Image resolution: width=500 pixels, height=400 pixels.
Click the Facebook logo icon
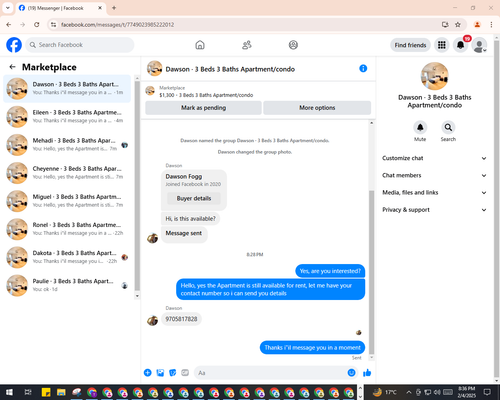(14, 45)
